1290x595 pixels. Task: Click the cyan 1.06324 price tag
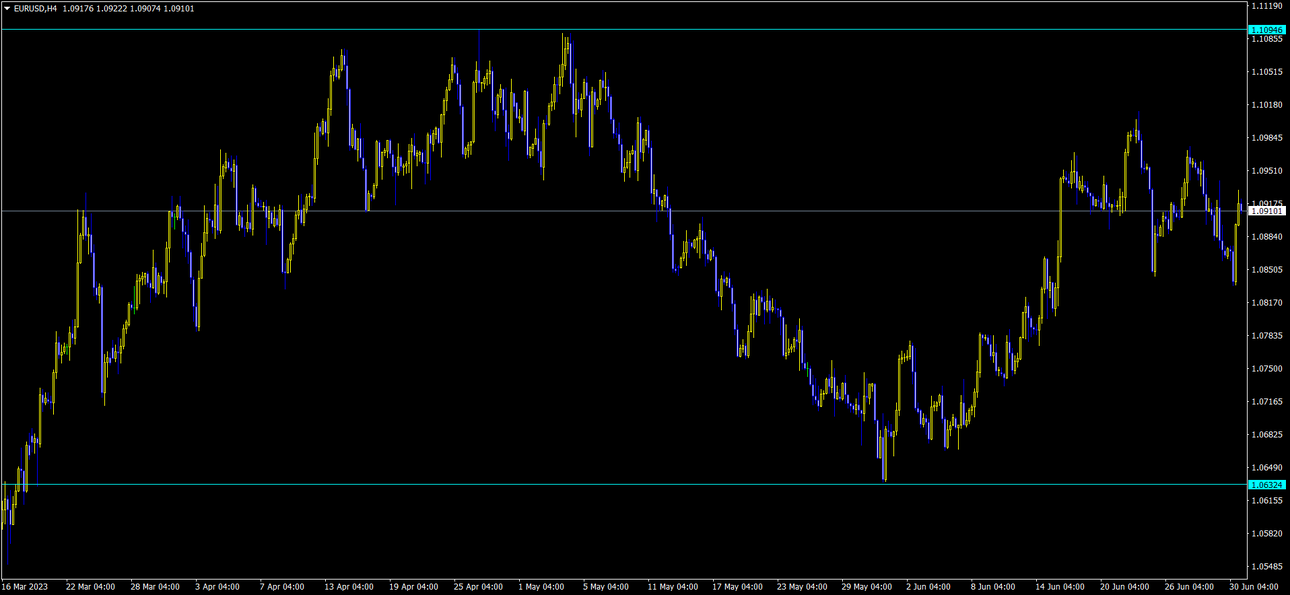tap(1267, 484)
